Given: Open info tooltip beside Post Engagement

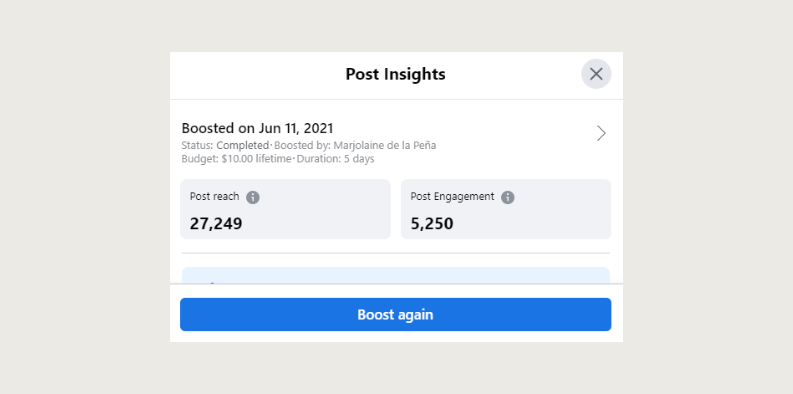Looking at the screenshot, I should [x=508, y=197].
